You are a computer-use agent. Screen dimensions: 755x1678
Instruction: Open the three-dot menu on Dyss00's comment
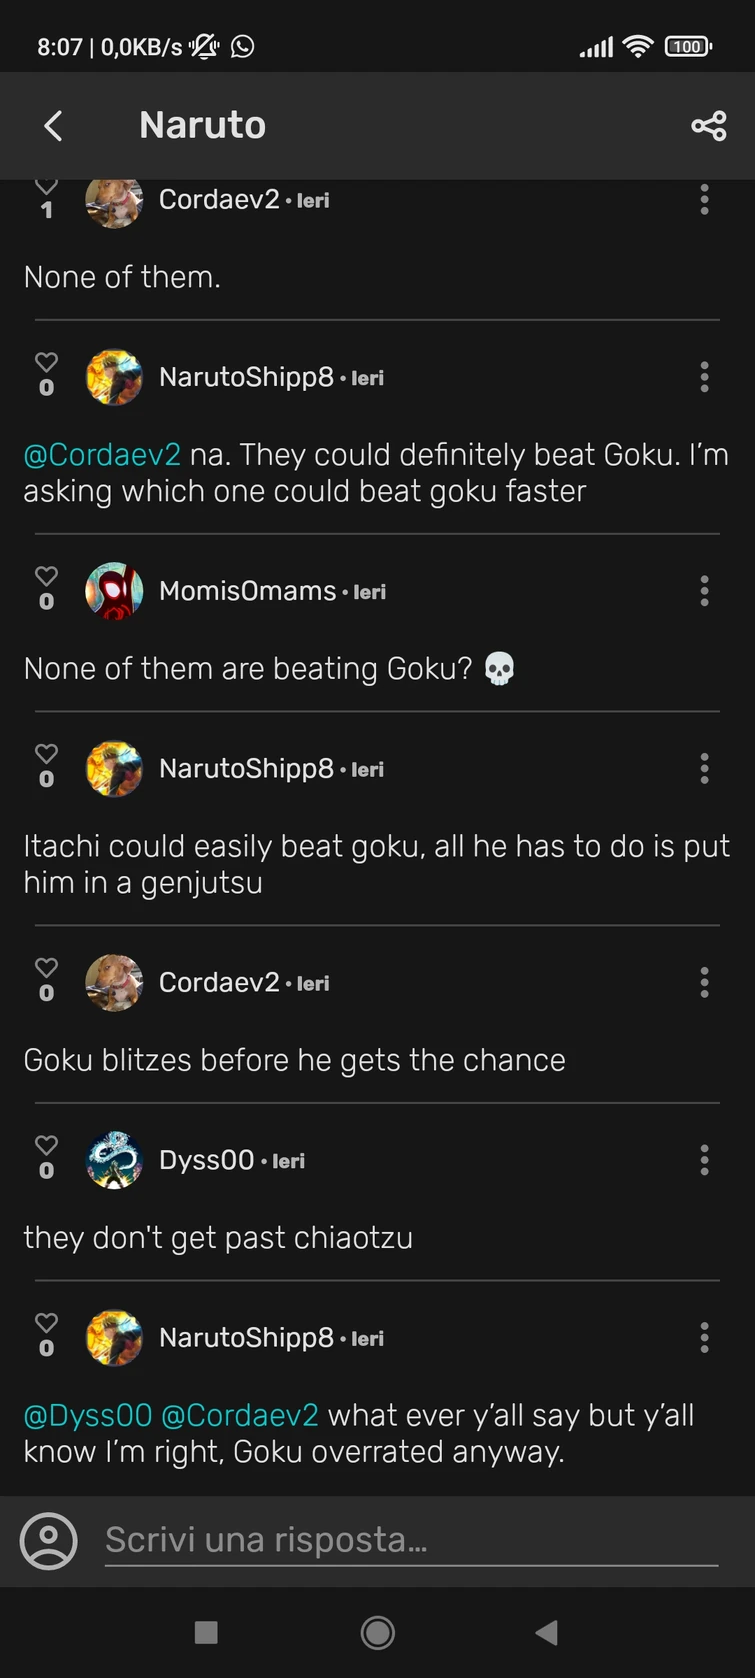pos(704,1159)
